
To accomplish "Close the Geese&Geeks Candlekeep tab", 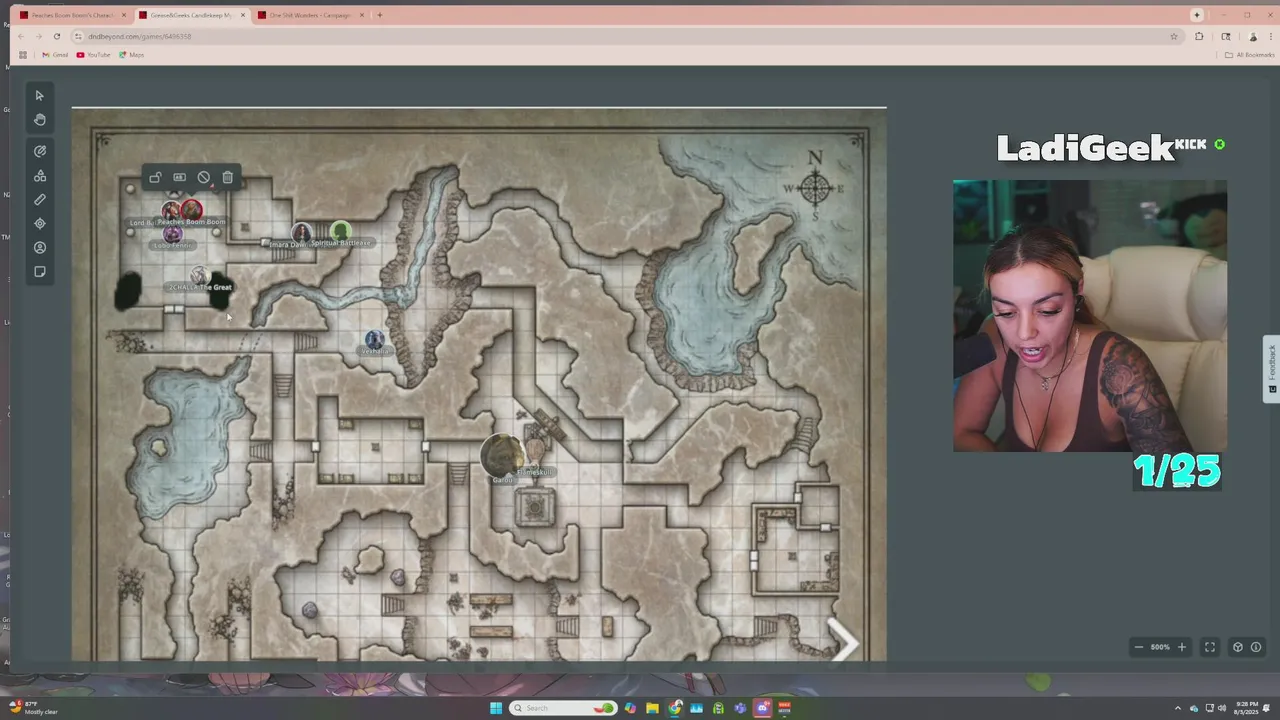I will [x=242, y=15].
